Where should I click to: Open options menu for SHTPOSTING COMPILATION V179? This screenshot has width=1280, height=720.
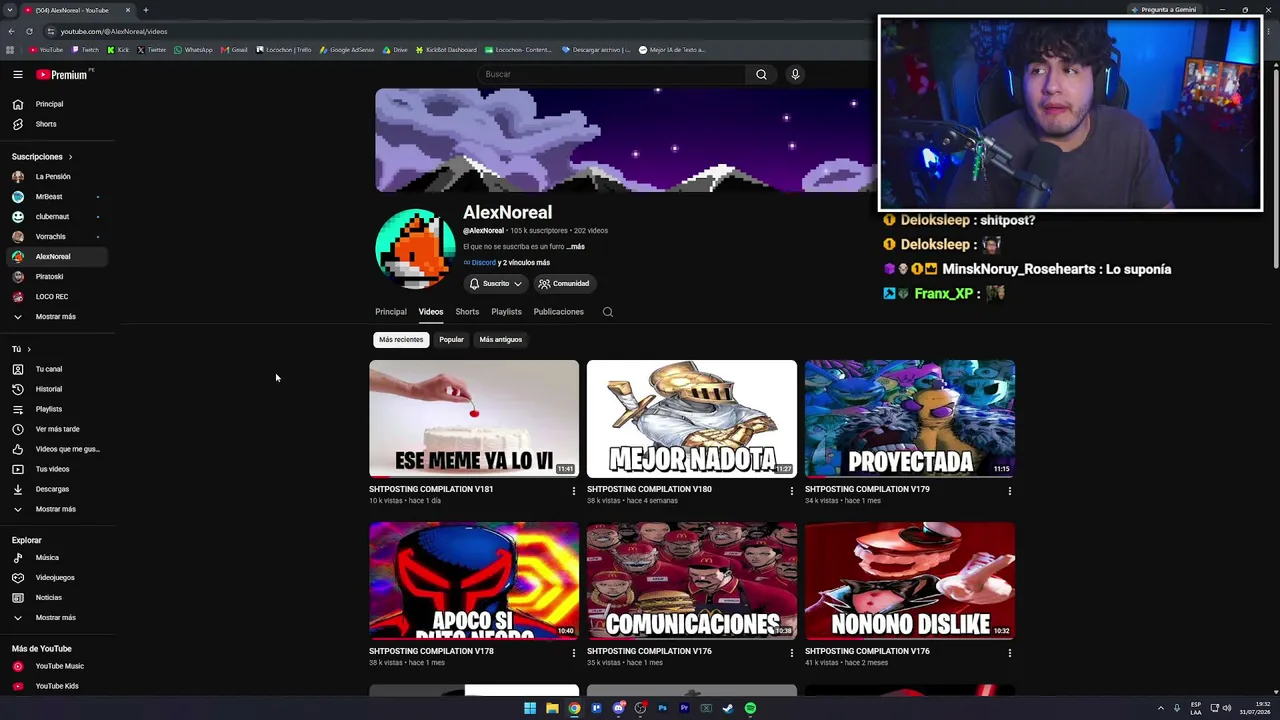pyautogui.click(x=1009, y=491)
